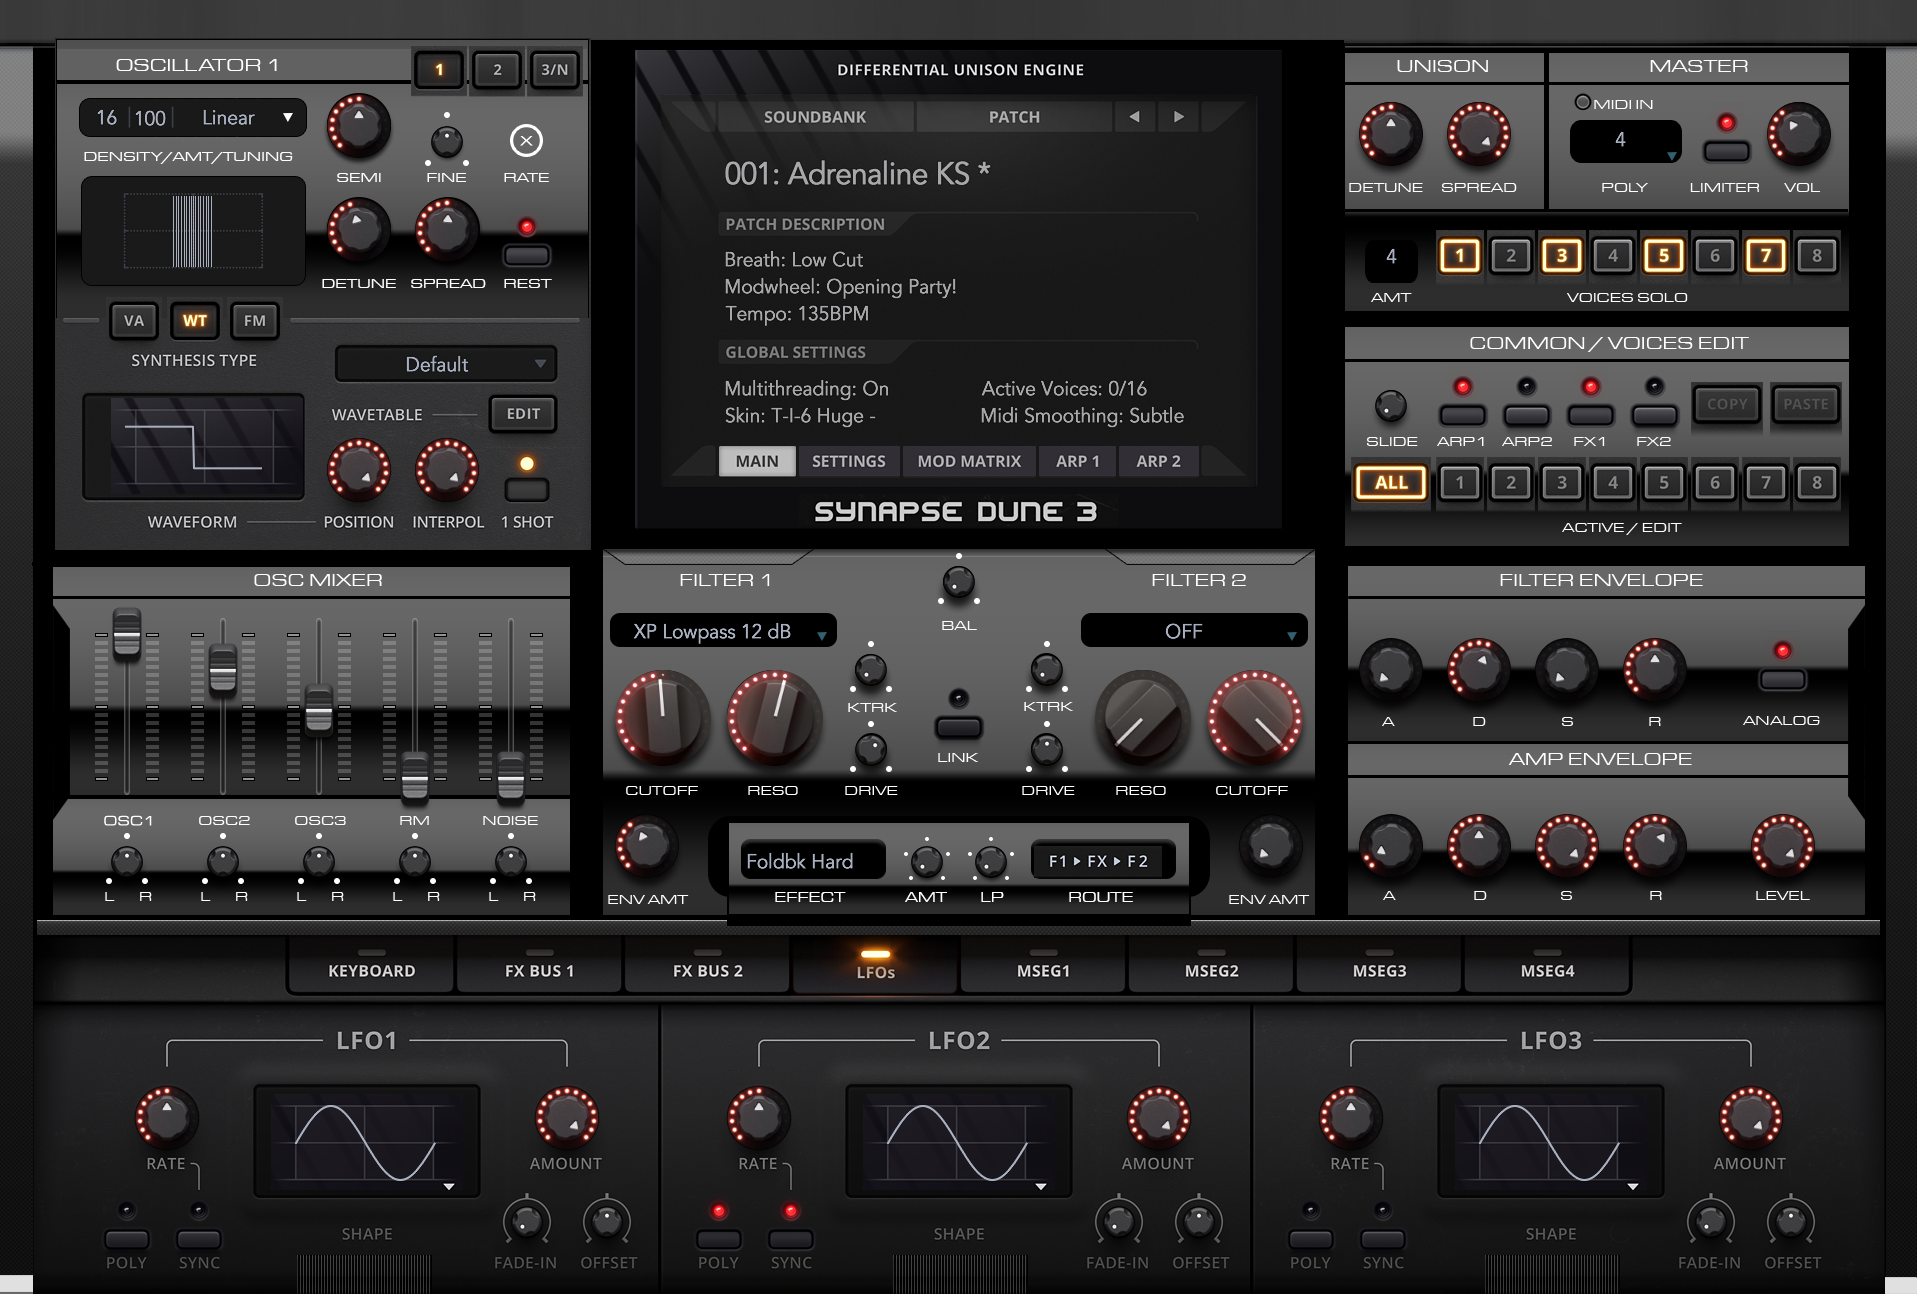The height and width of the screenshot is (1294, 1917).
Task: Open the Default wavetable dropdown
Action: point(446,364)
